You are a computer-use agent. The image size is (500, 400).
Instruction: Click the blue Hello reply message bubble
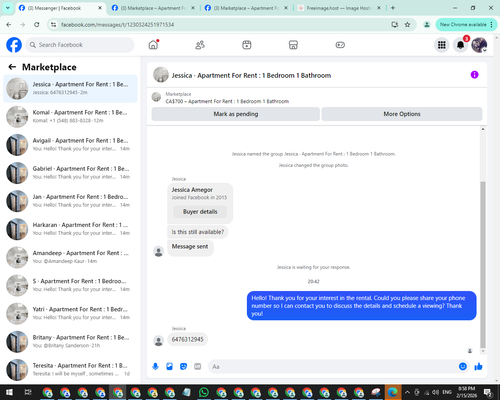tap(362, 306)
